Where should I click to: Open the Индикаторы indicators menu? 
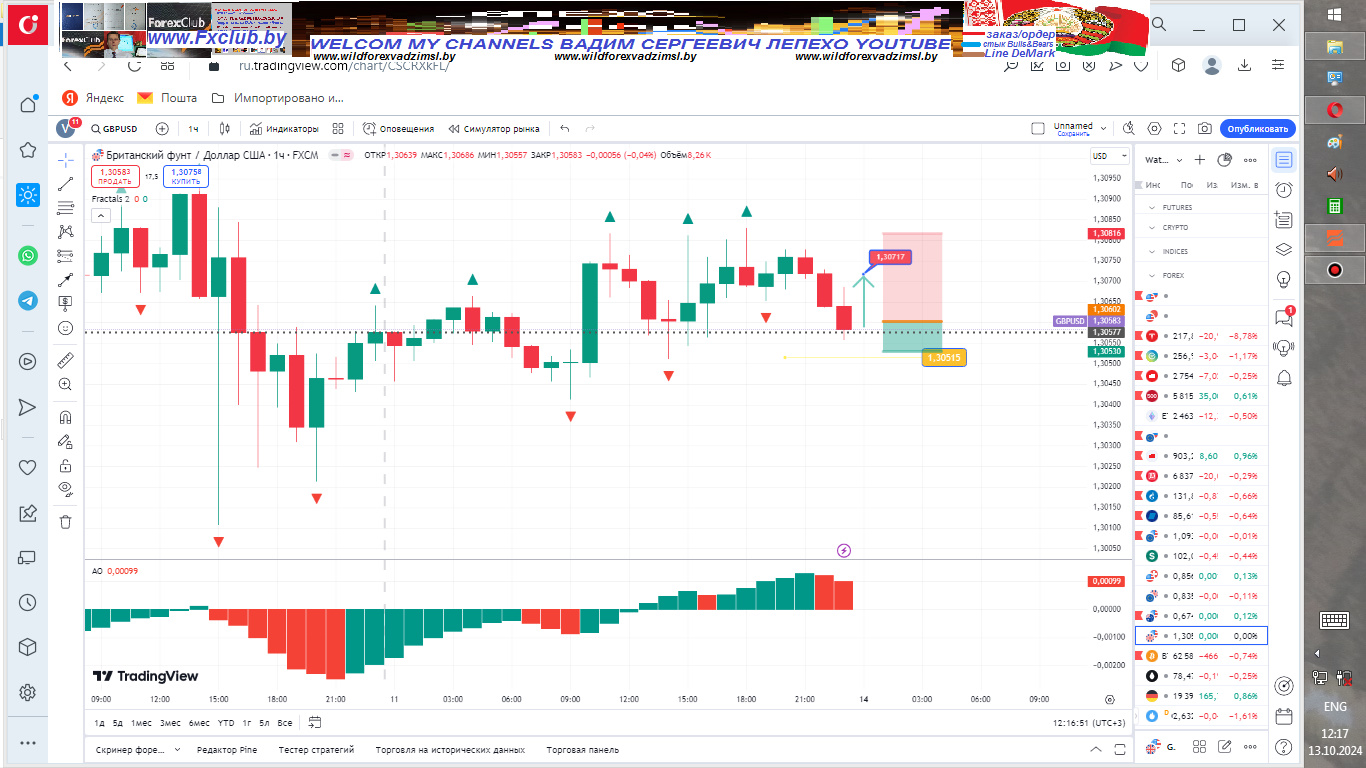(284, 129)
